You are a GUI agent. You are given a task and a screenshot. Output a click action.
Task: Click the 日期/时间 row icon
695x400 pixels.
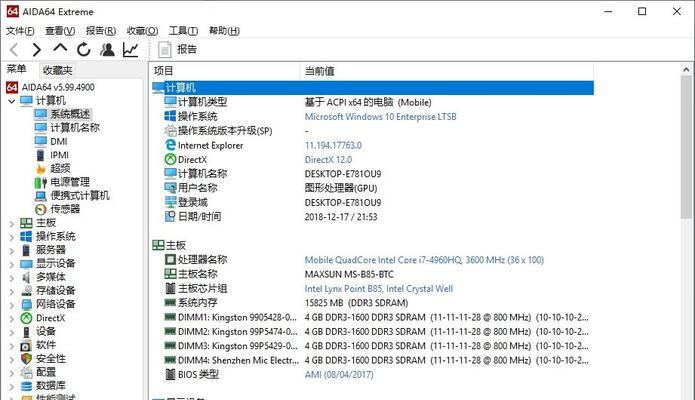point(170,216)
